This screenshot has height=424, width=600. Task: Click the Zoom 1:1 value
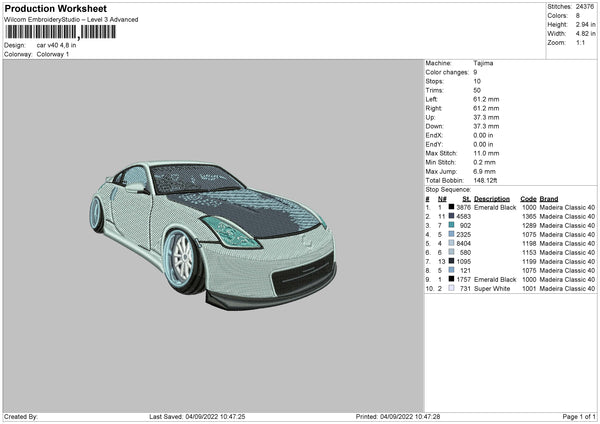point(579,43)
